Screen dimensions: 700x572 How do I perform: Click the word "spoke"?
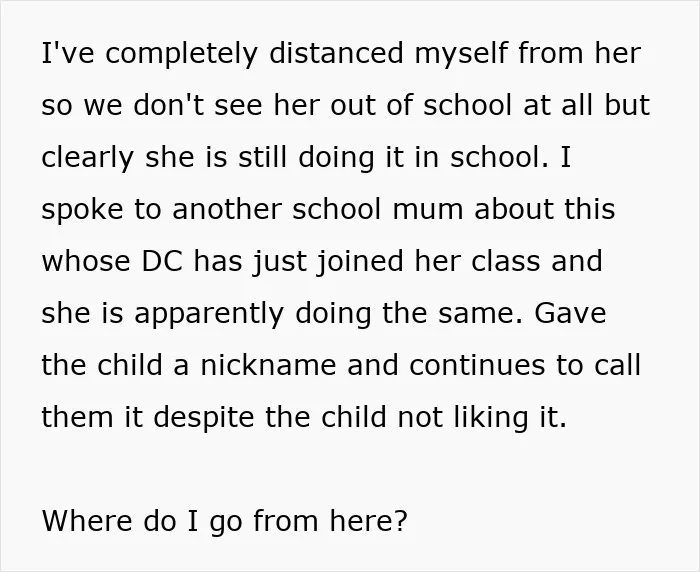pyautogui.click(x=82, y=210)
